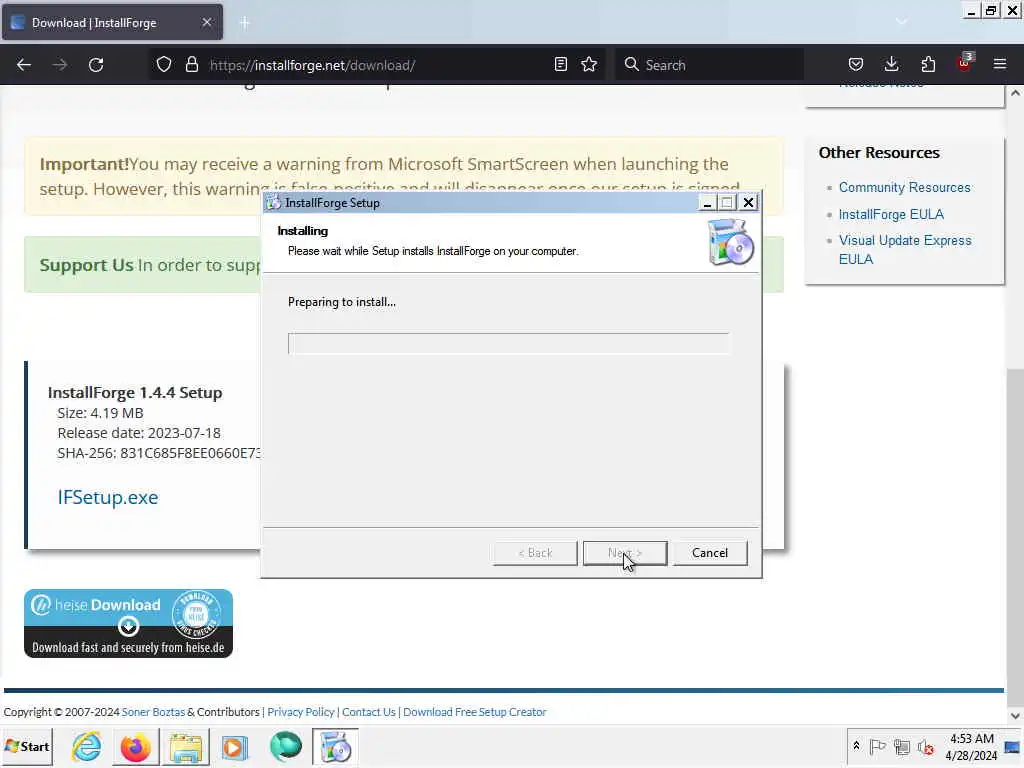Open the Windows Start menu
This screenshot has height=768, width=1024.
(27, 746)
